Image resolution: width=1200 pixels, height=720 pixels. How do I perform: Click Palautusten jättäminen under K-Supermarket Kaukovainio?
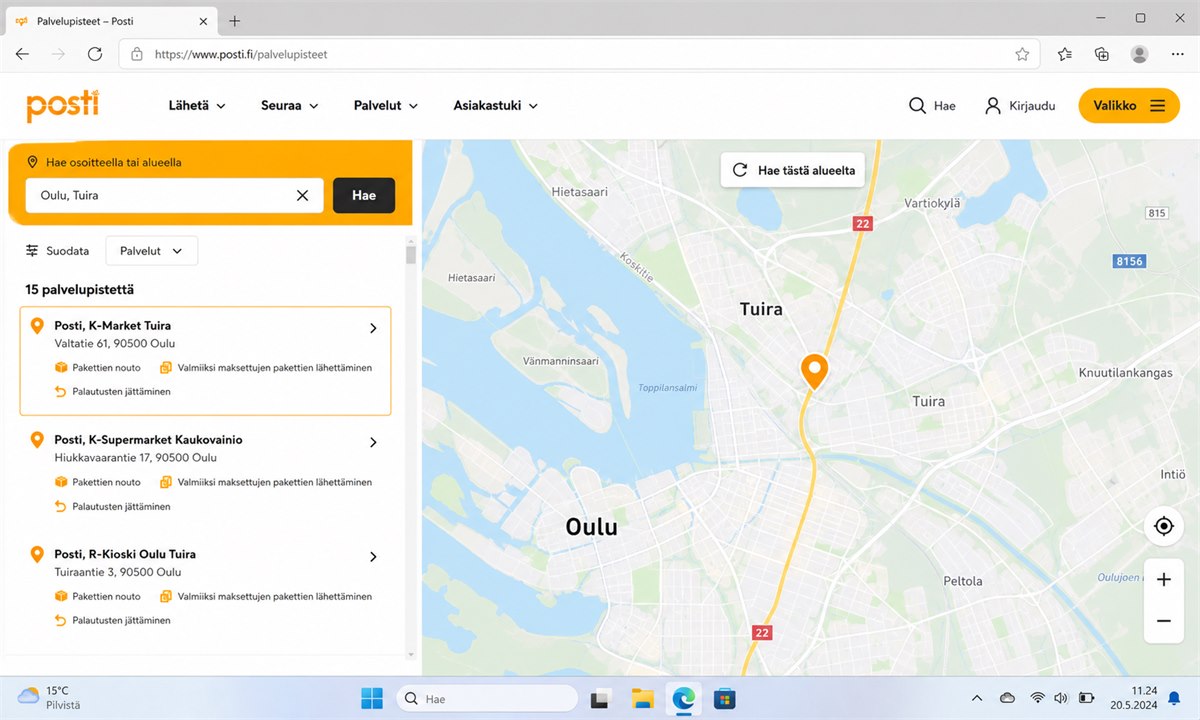tap(112, 506)
